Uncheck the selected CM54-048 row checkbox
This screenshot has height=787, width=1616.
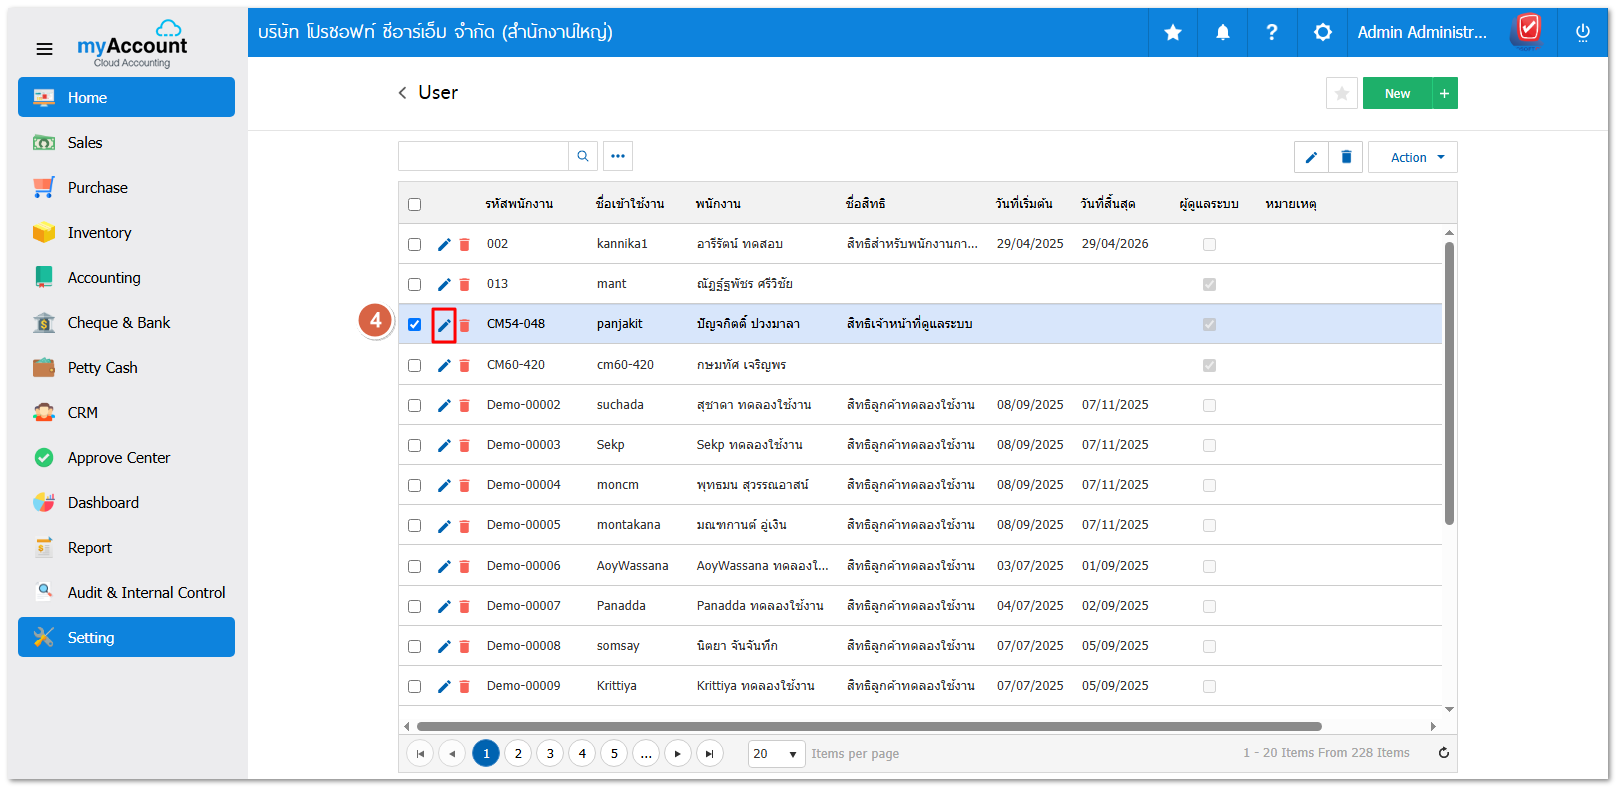pyautogui.click(x=415, y=325)
